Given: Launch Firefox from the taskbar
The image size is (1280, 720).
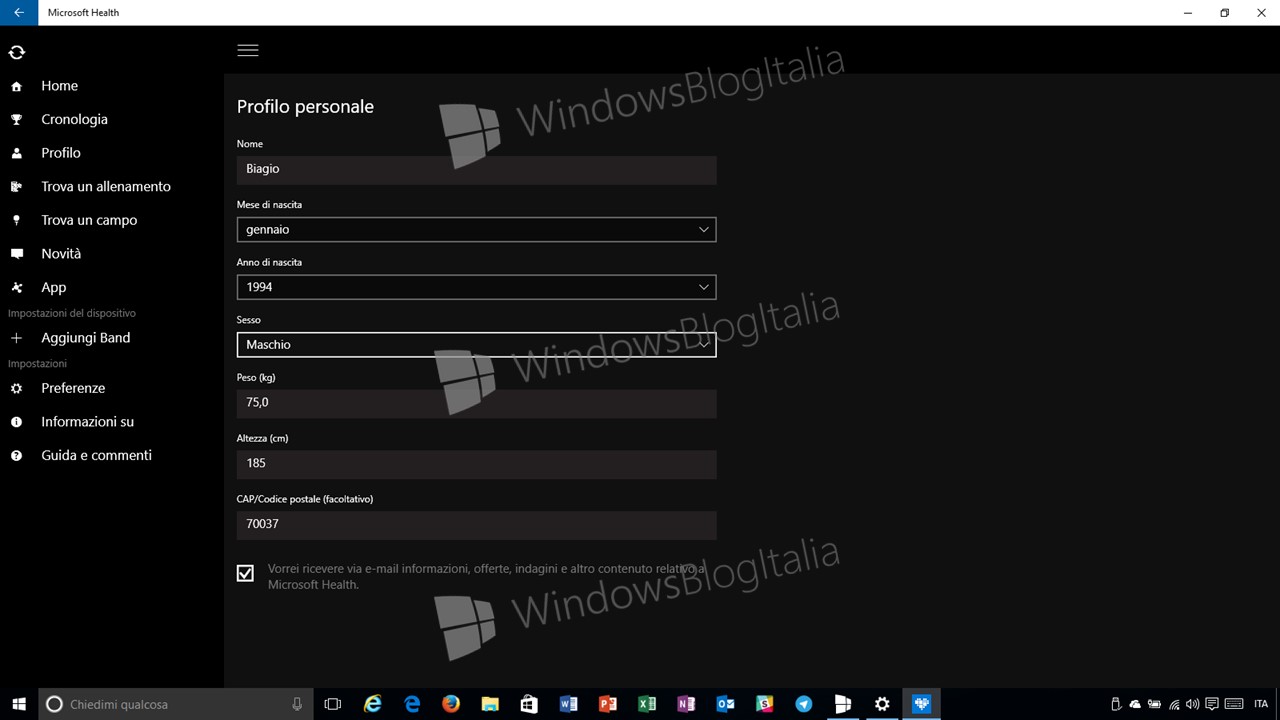Looking at the screenshot, I should coord(450,704).
